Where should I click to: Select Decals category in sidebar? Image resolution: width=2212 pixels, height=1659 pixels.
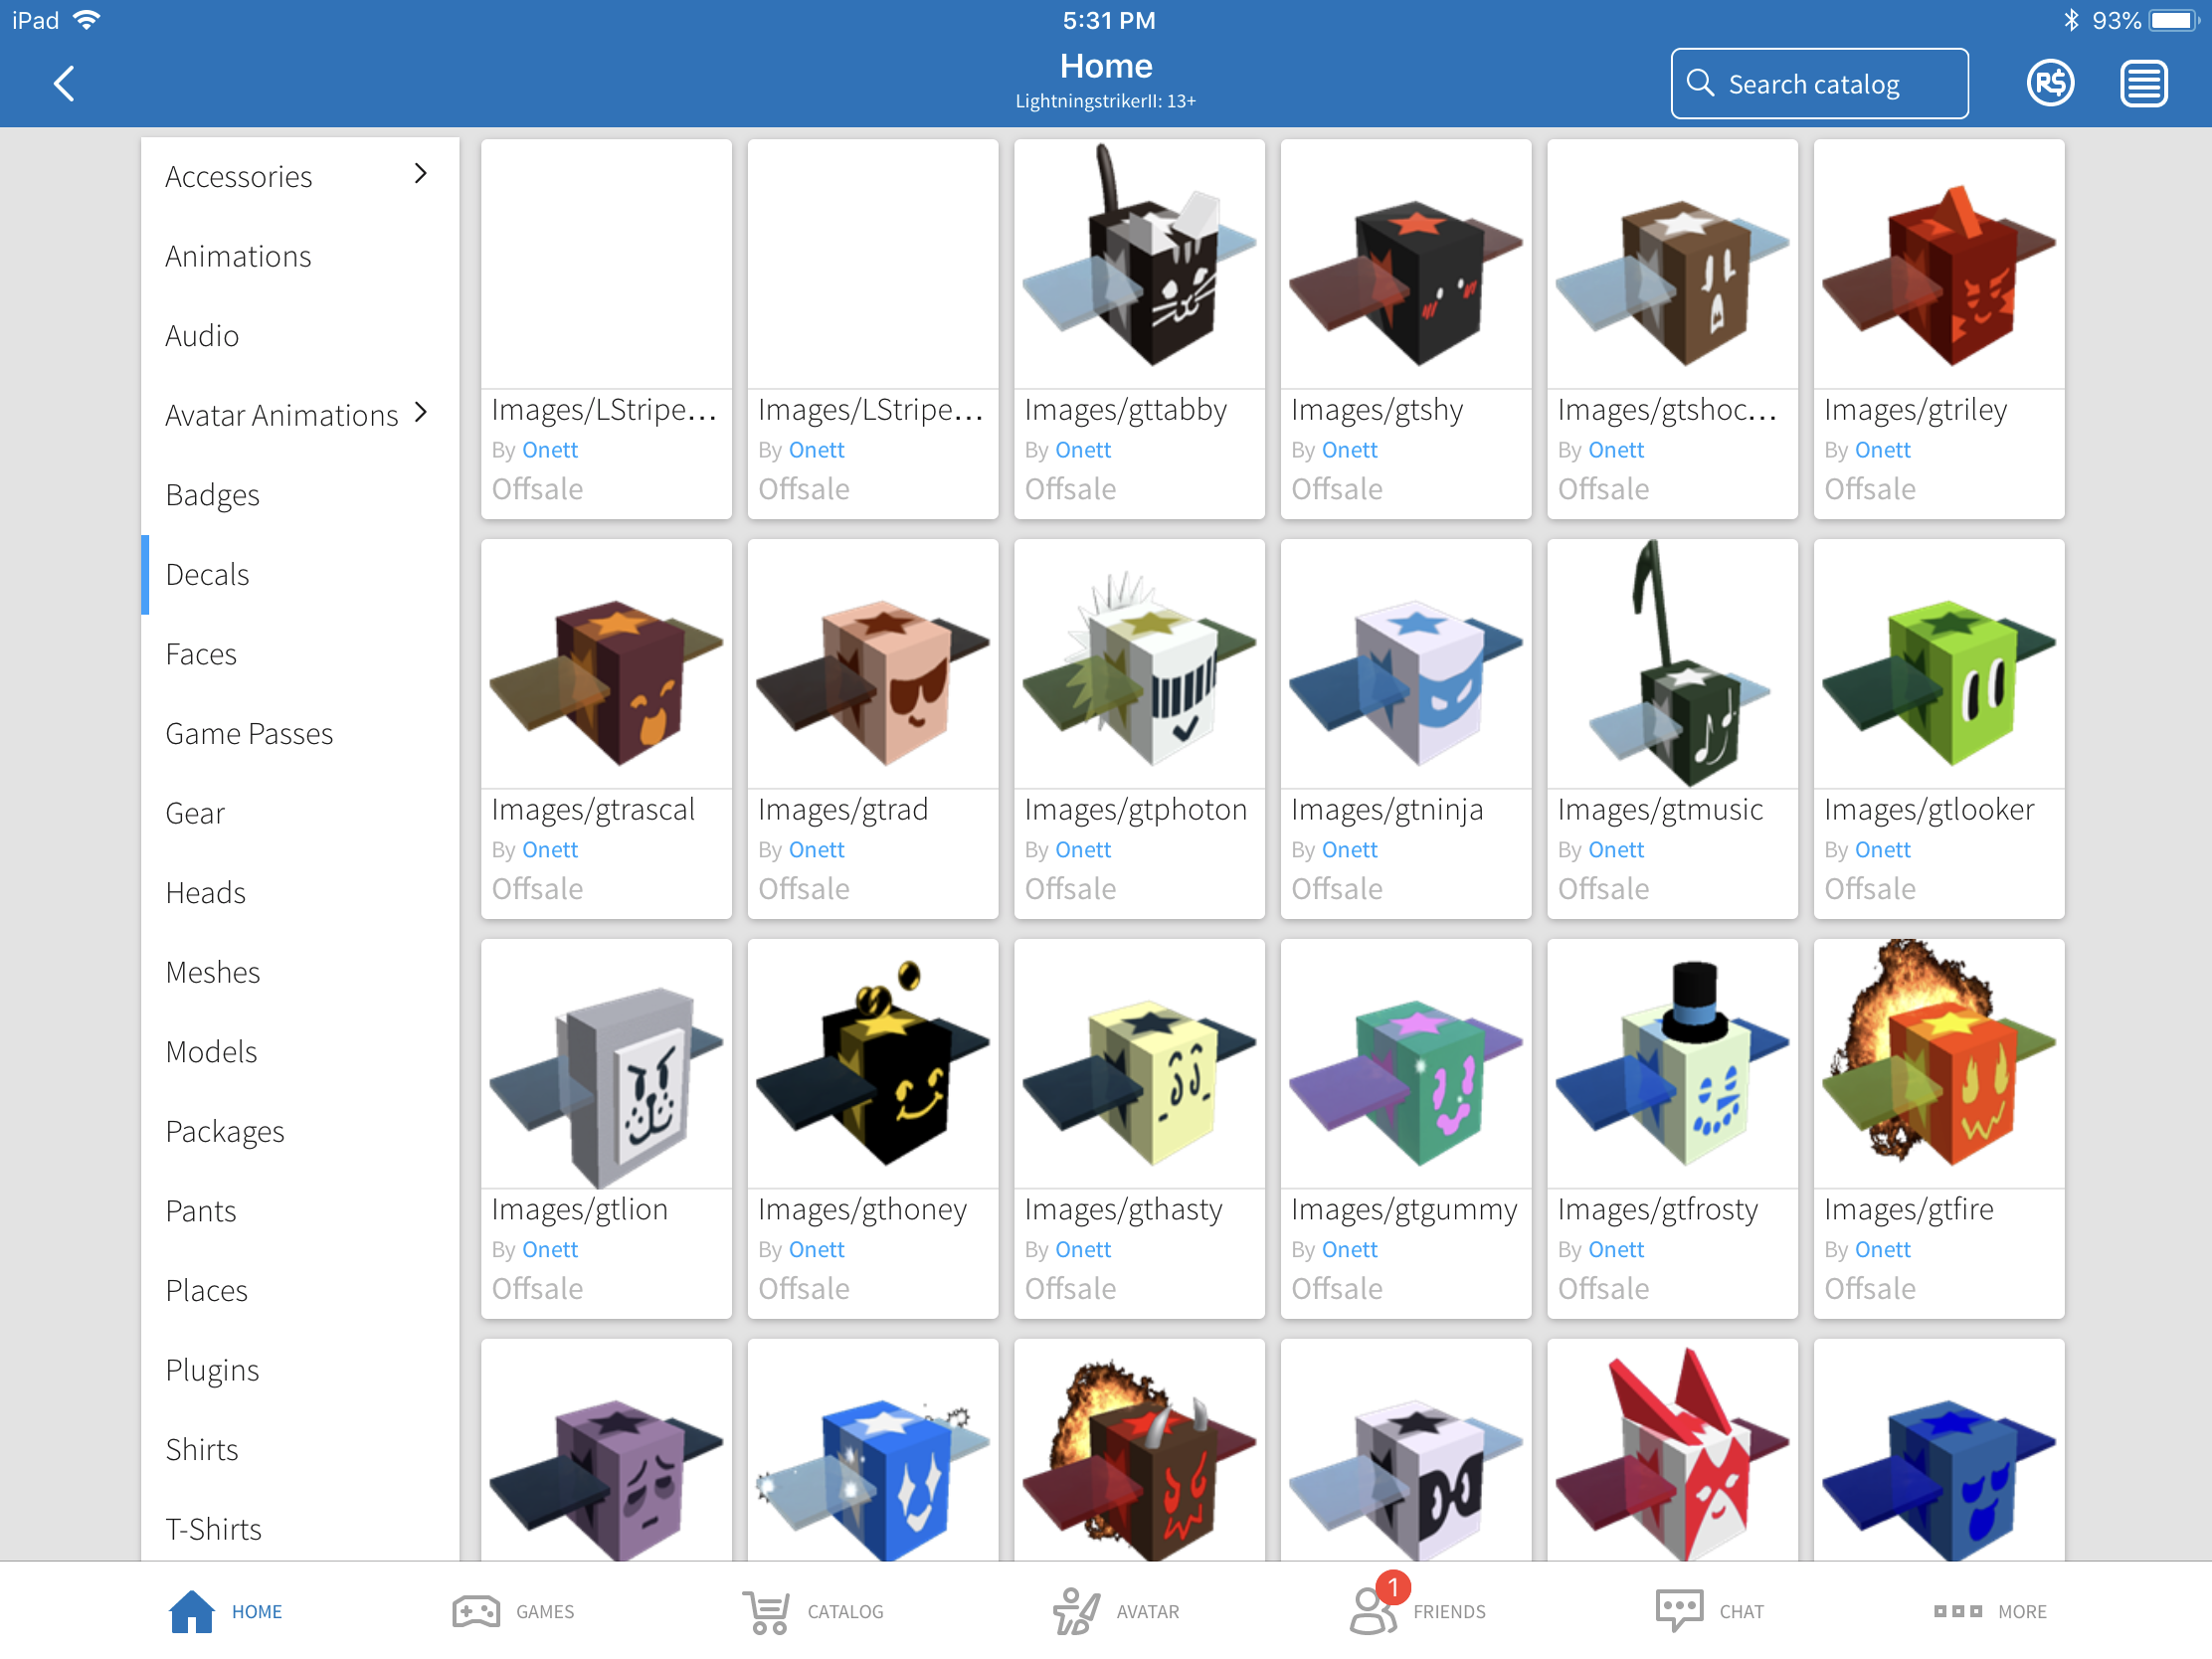[x=208, y=575]
